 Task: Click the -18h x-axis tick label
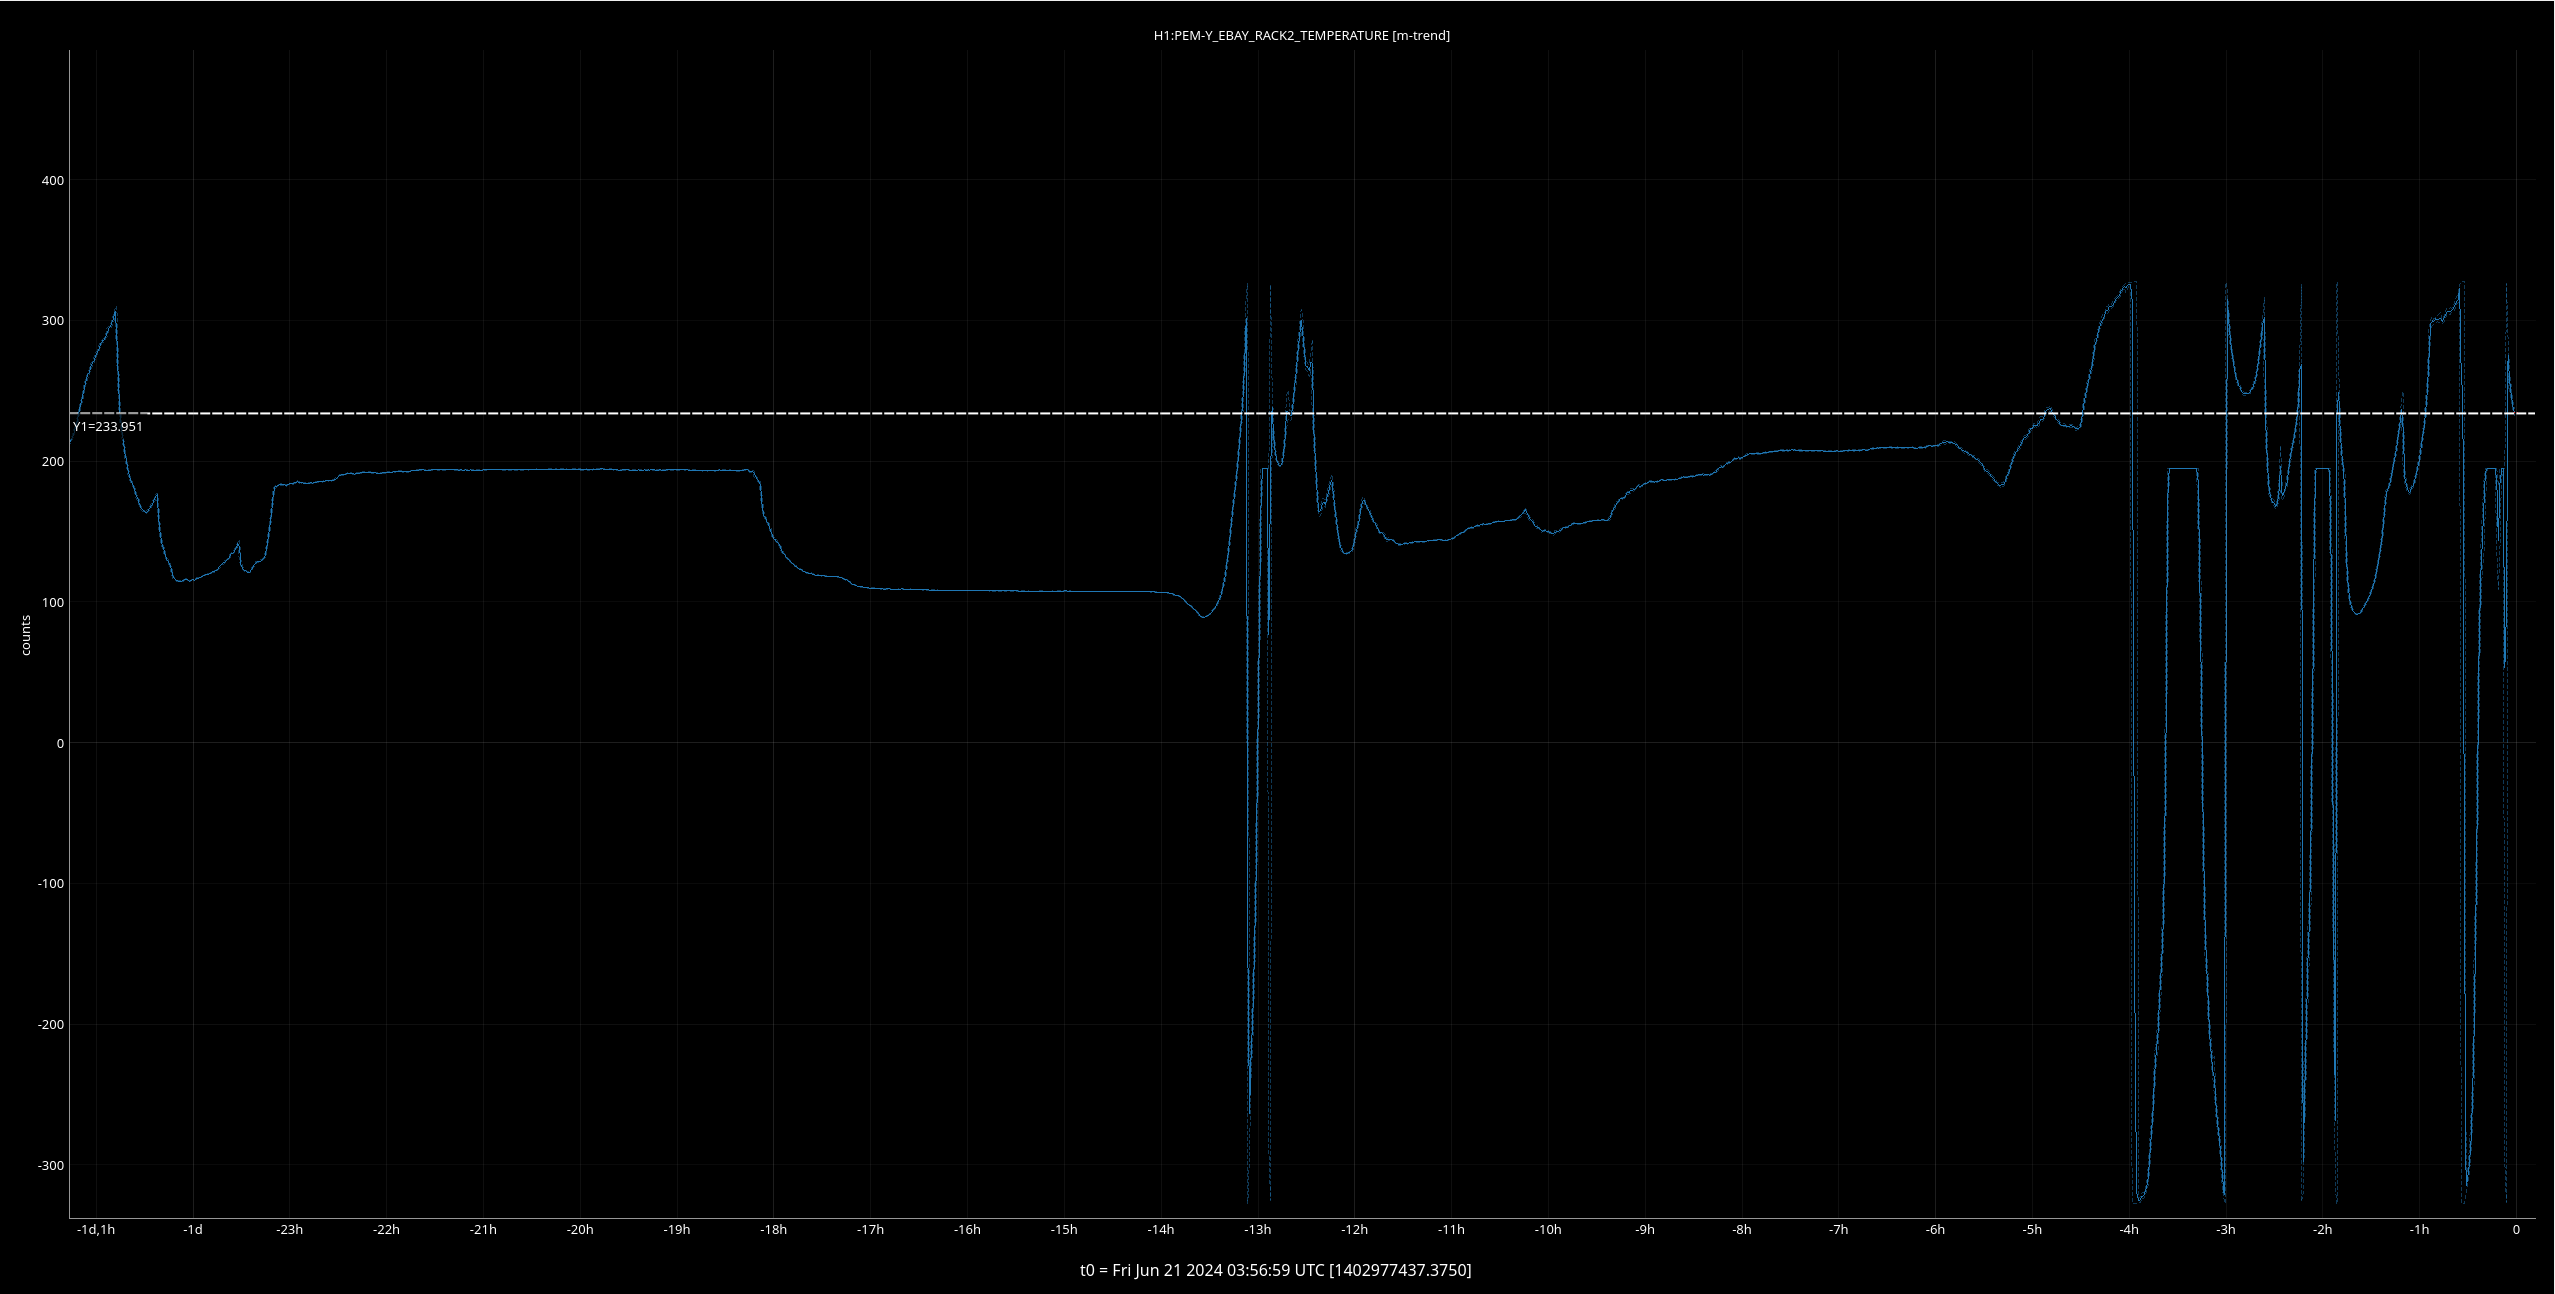tap(774, 1229)
